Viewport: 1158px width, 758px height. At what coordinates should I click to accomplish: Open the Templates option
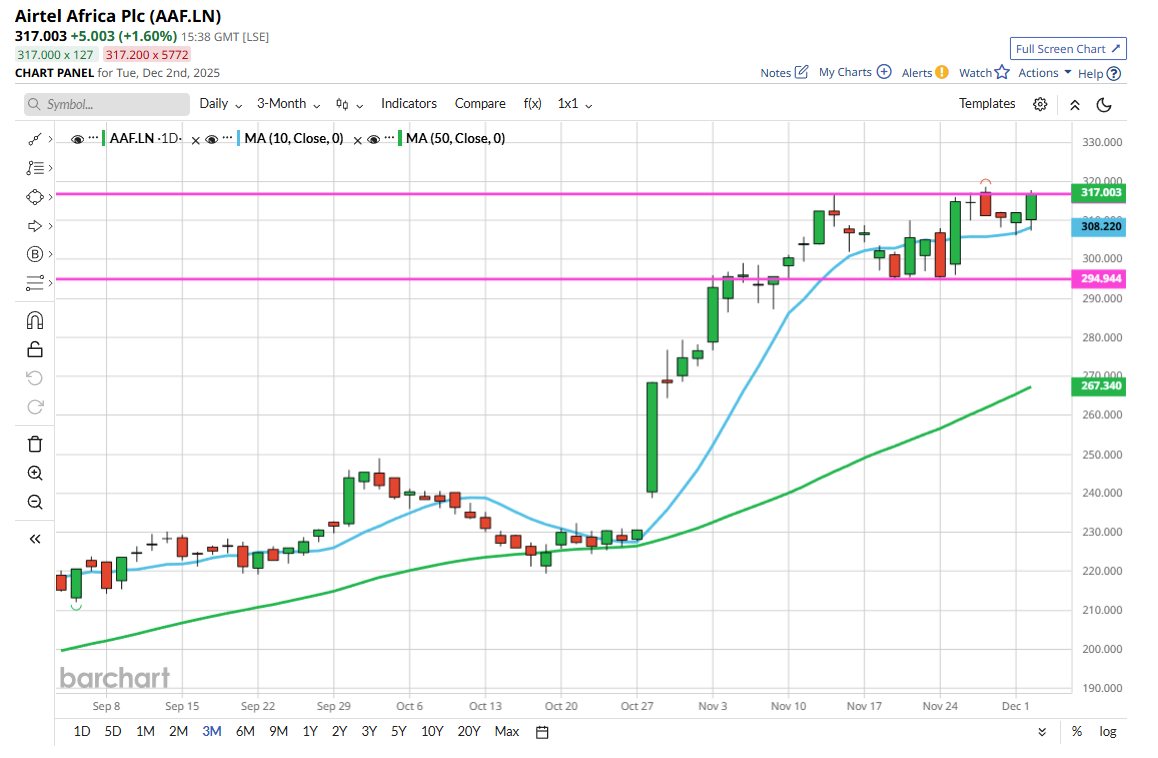pos(986,104)
